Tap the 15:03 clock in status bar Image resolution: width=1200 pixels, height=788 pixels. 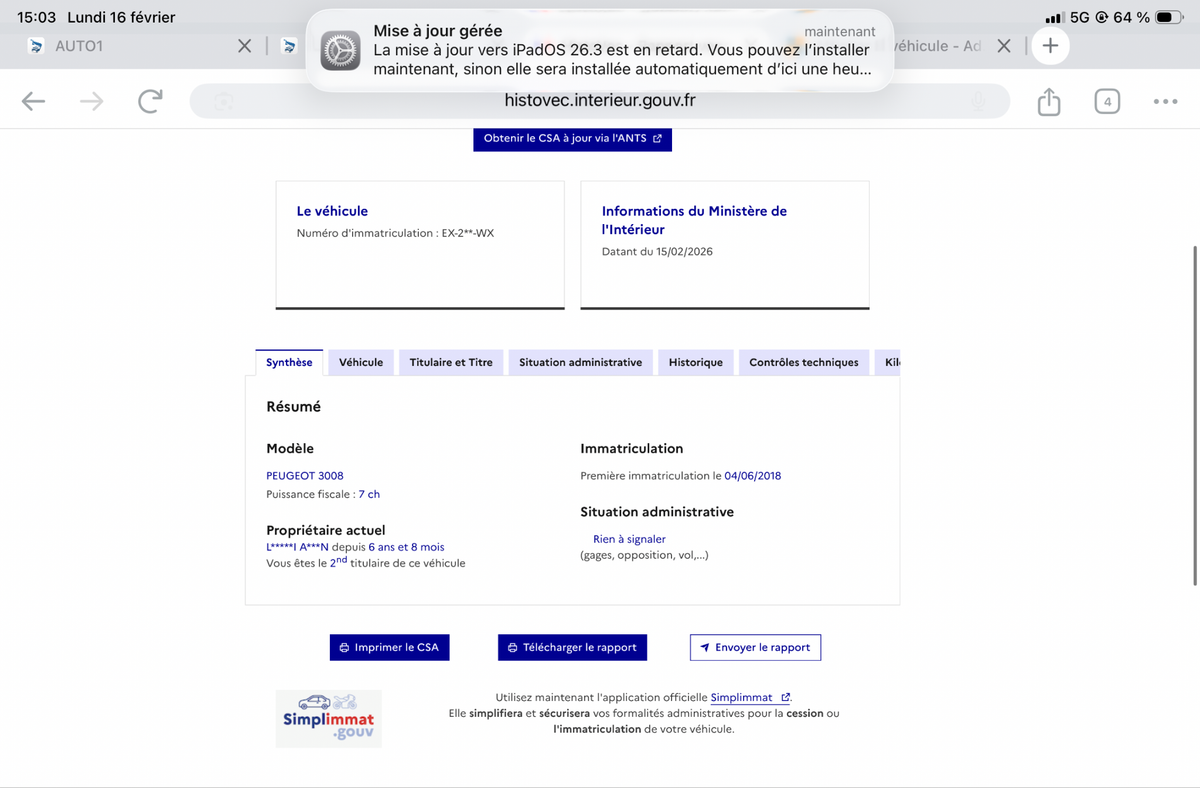37,17
